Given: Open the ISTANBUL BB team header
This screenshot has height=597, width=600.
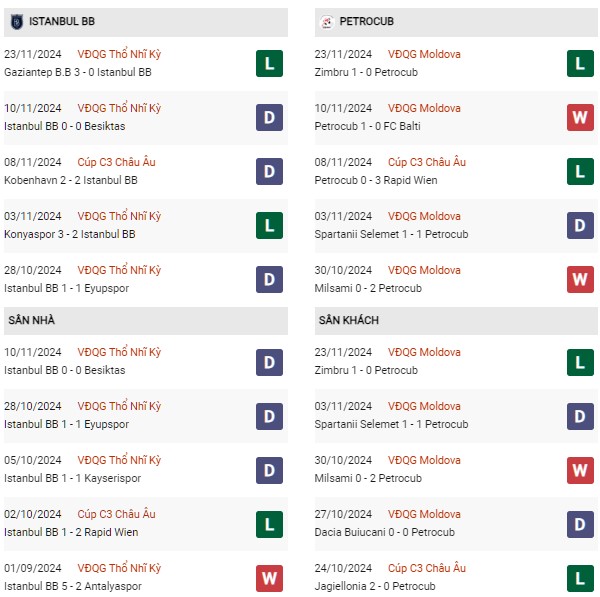Looking at the screenshot, I should (x=146, y=22).
